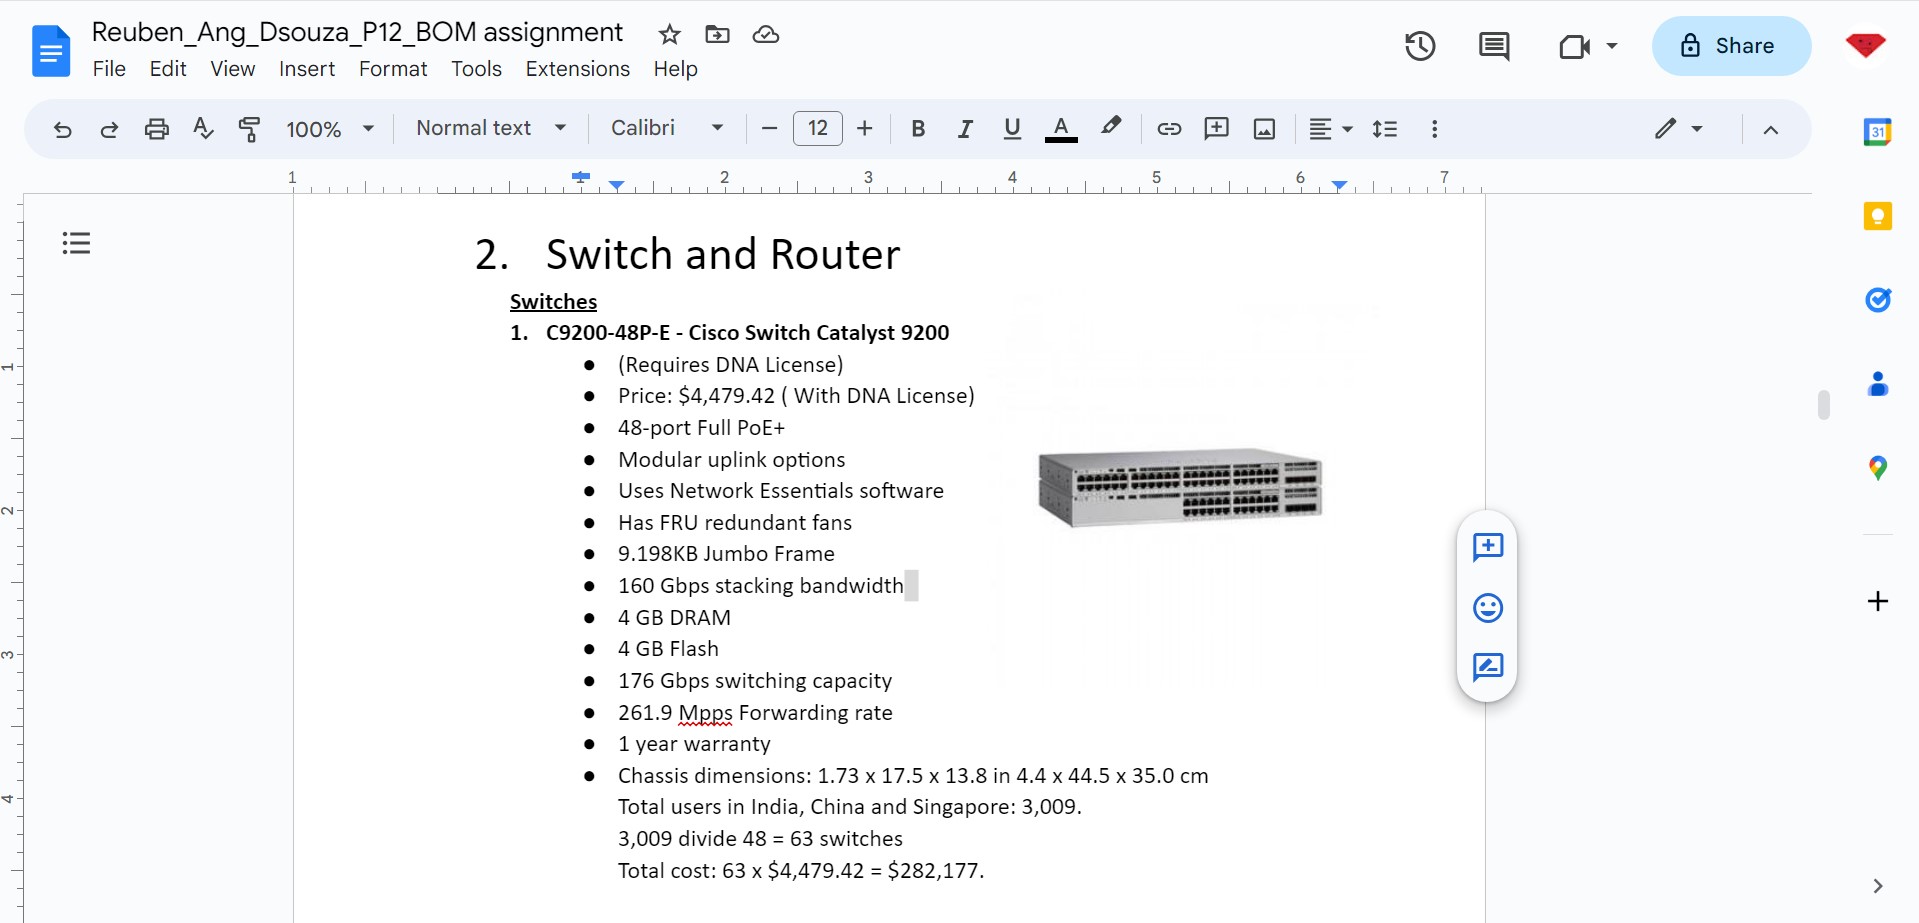Viewport: 1919px width, 923px height.
Task: Open the Insert menu
Action: point(307,69)
